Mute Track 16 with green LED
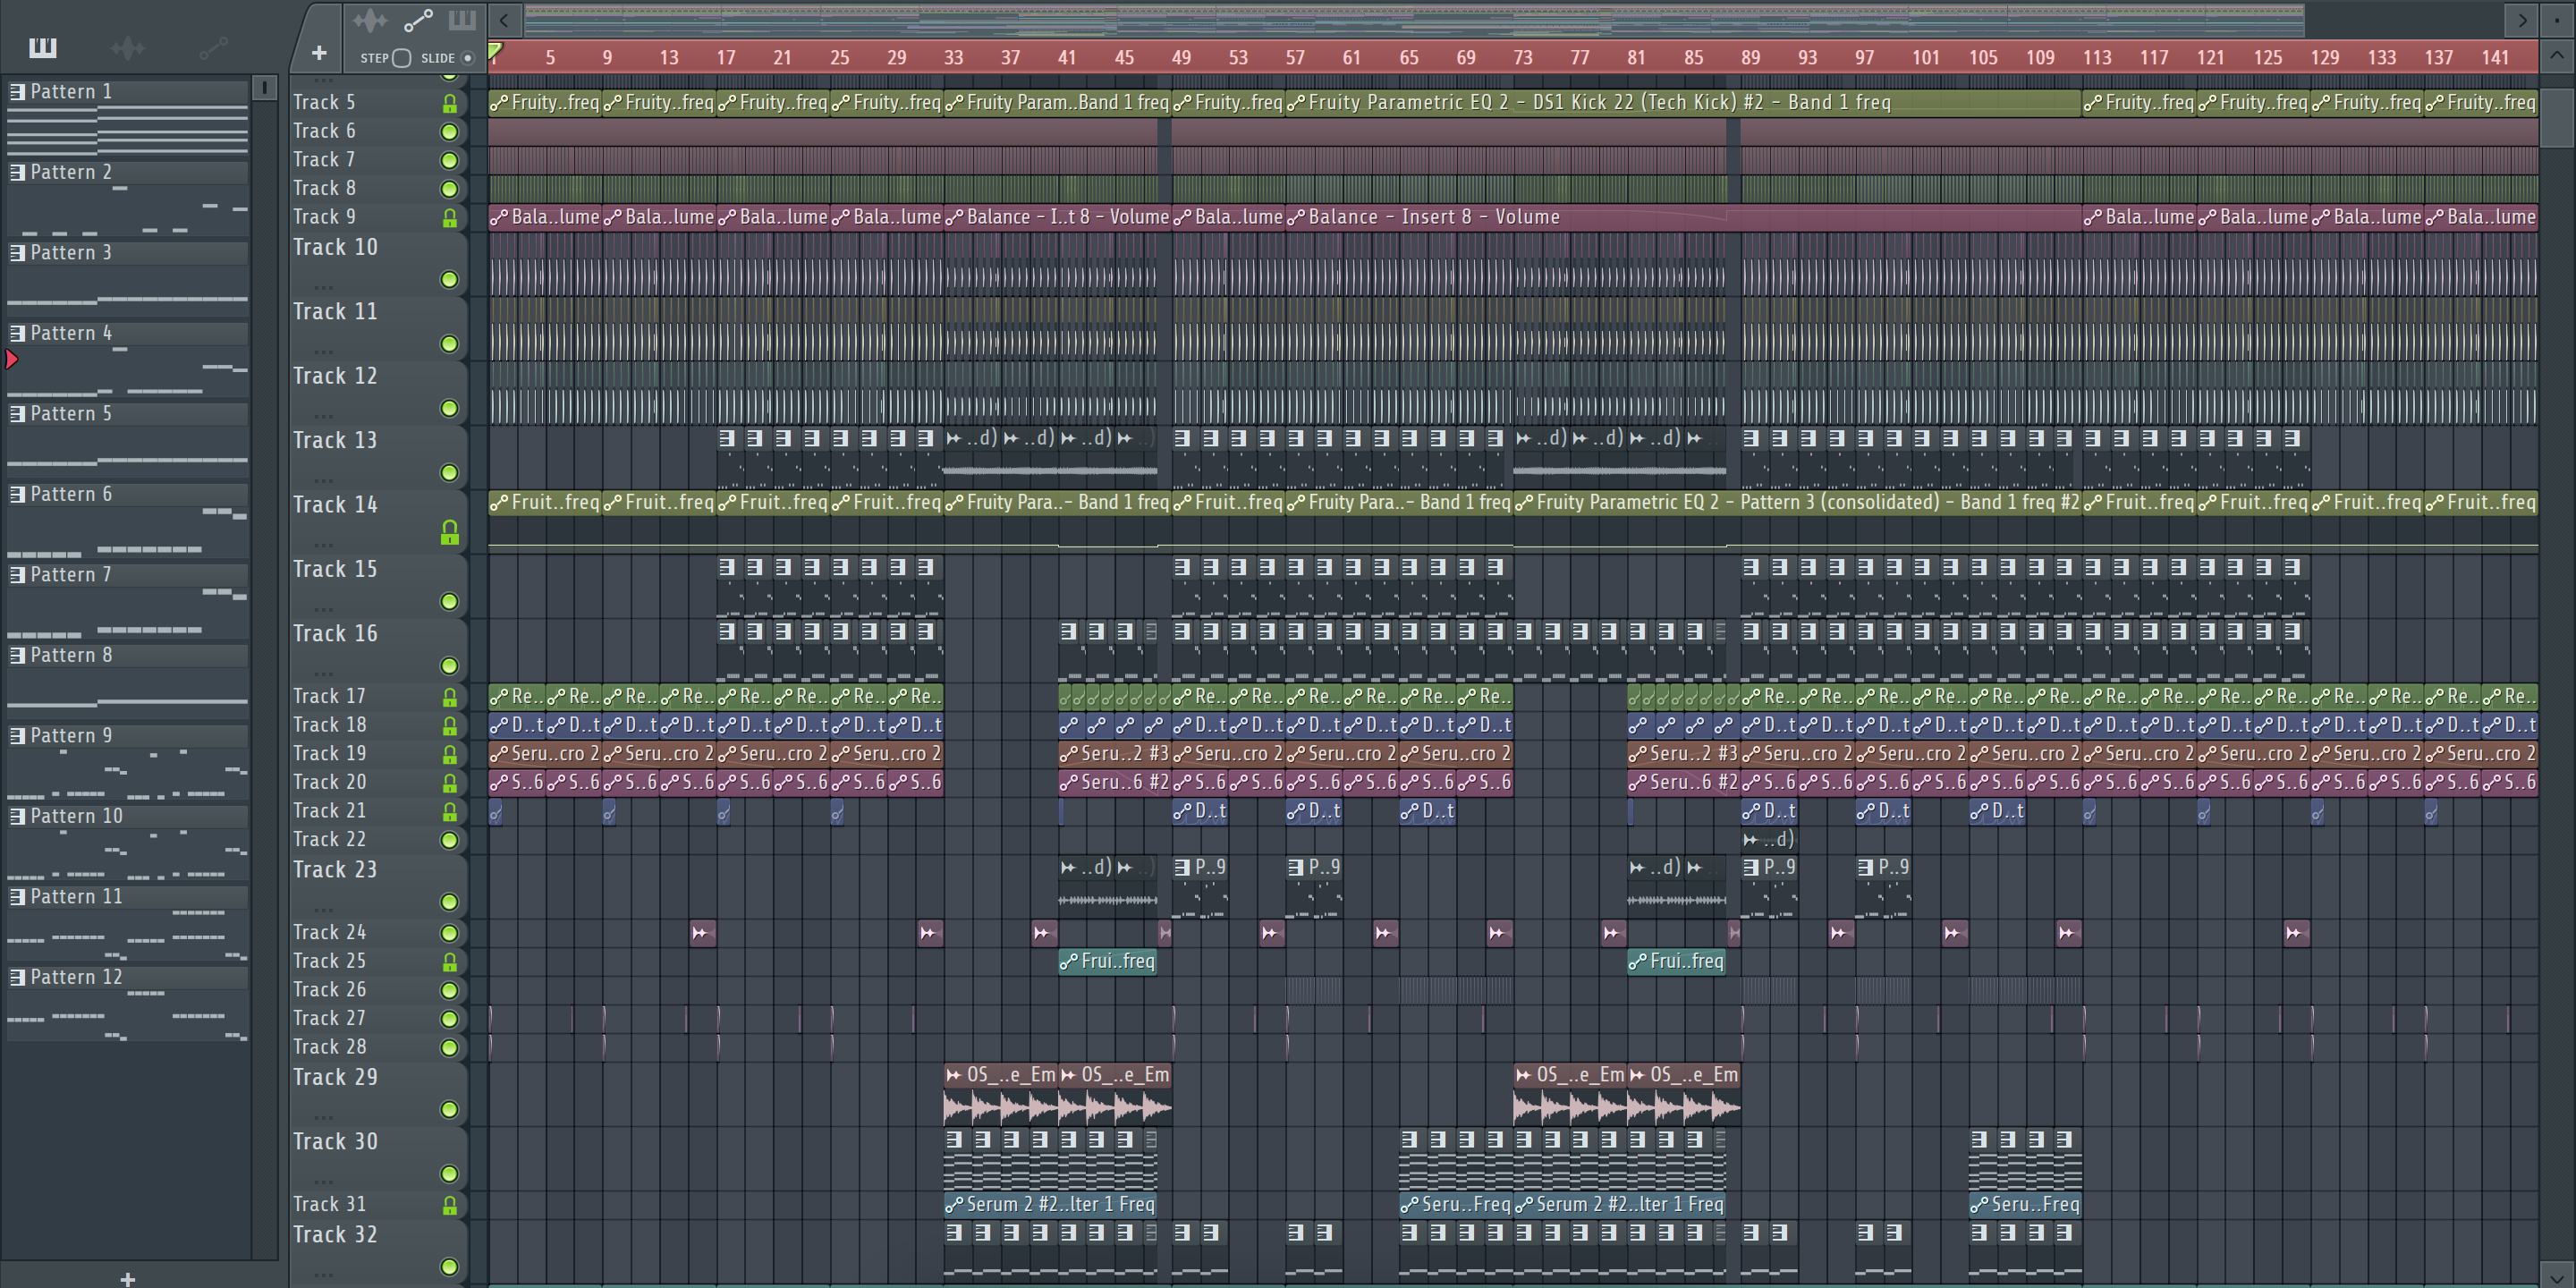The height and width of the screenshot is (1288, 2576). pyautogui.click(x=450, y=666)
